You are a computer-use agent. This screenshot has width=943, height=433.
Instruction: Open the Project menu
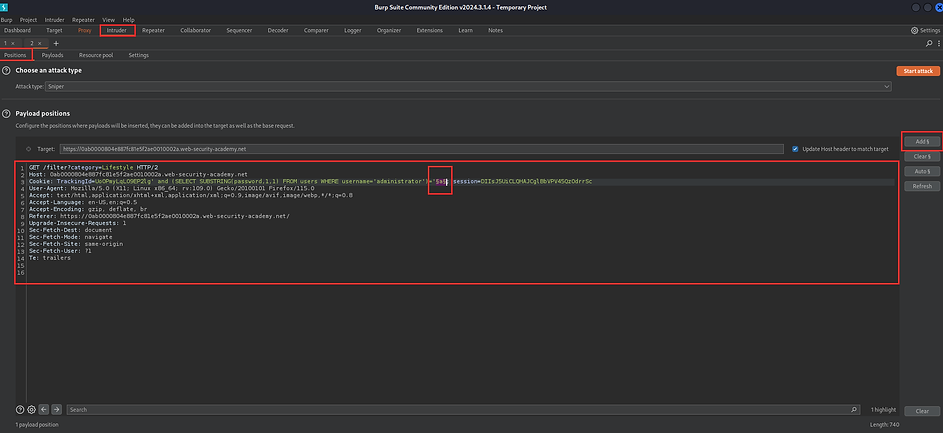28,20
